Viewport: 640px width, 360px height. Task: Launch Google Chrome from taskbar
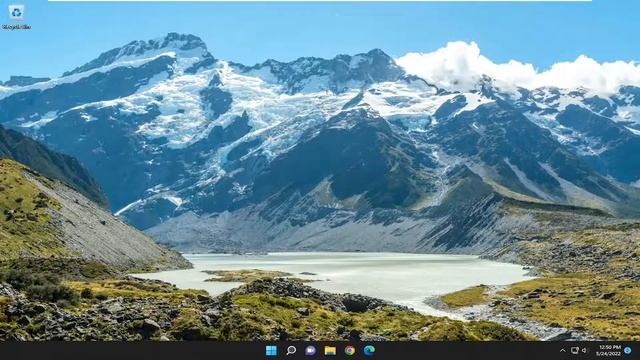[x=349, y=350]
